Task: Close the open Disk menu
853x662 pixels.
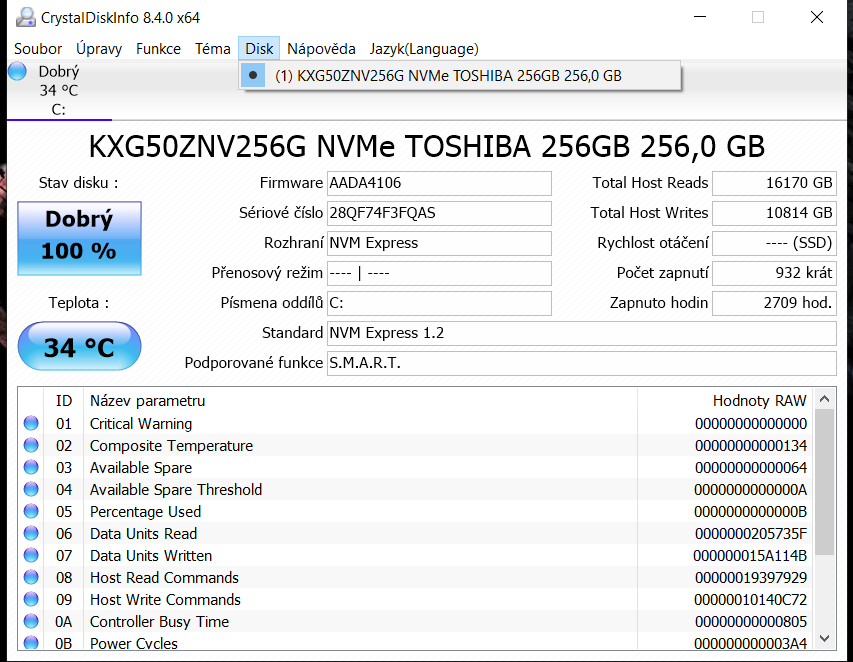Action: coord(259,49)
